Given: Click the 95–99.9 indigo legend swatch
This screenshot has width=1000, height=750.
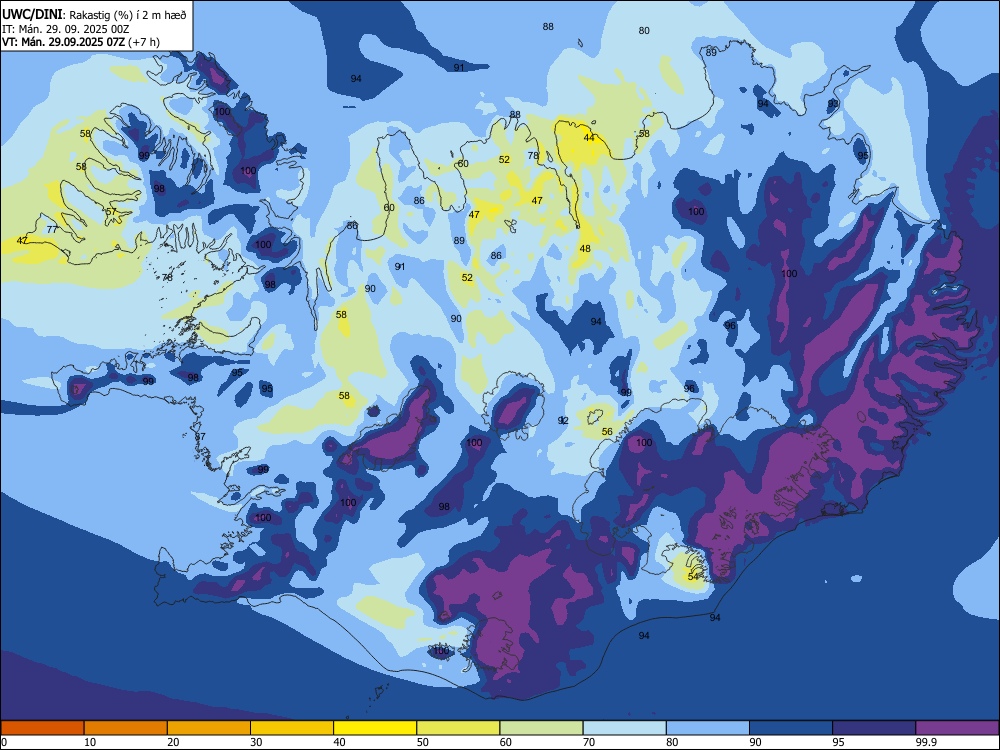Looking at the screenshot, I should tap(874, 728).
